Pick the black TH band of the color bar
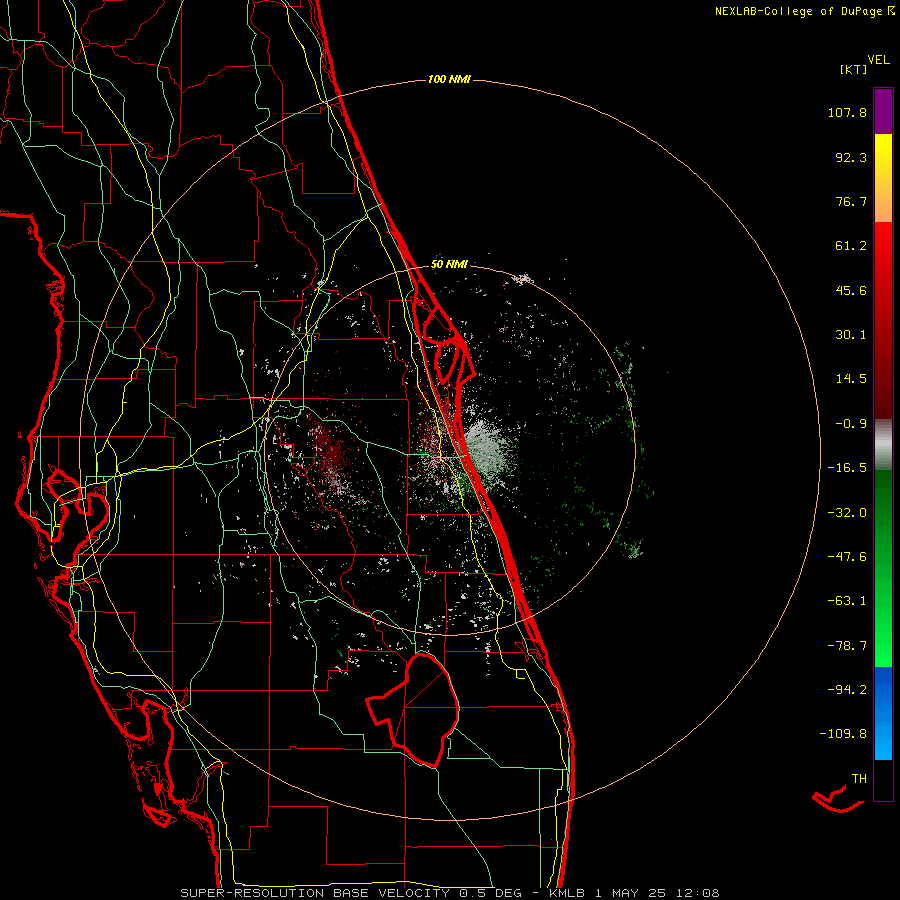This screenshot has height=900, width=900. click(x=883, y=779)
